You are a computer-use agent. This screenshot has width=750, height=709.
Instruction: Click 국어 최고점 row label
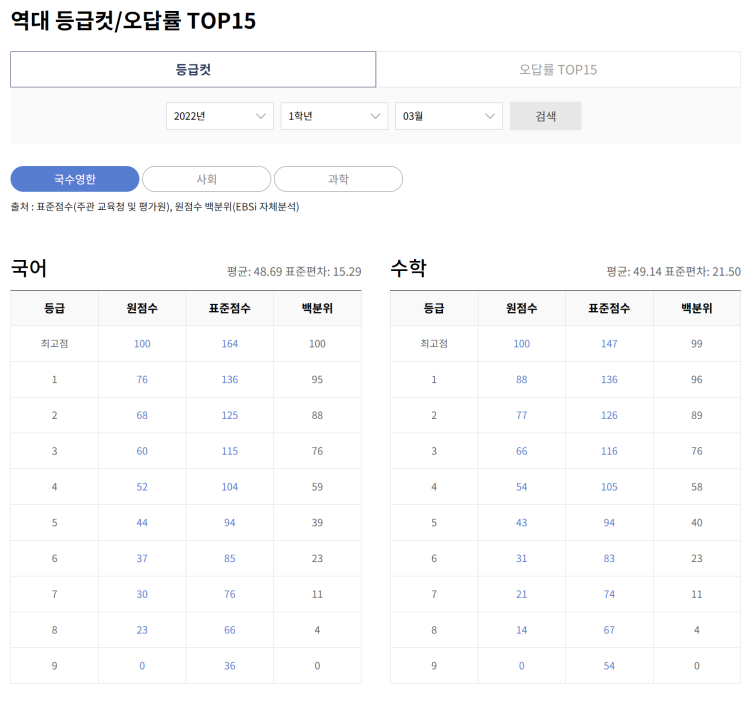(x=55, y=343)
